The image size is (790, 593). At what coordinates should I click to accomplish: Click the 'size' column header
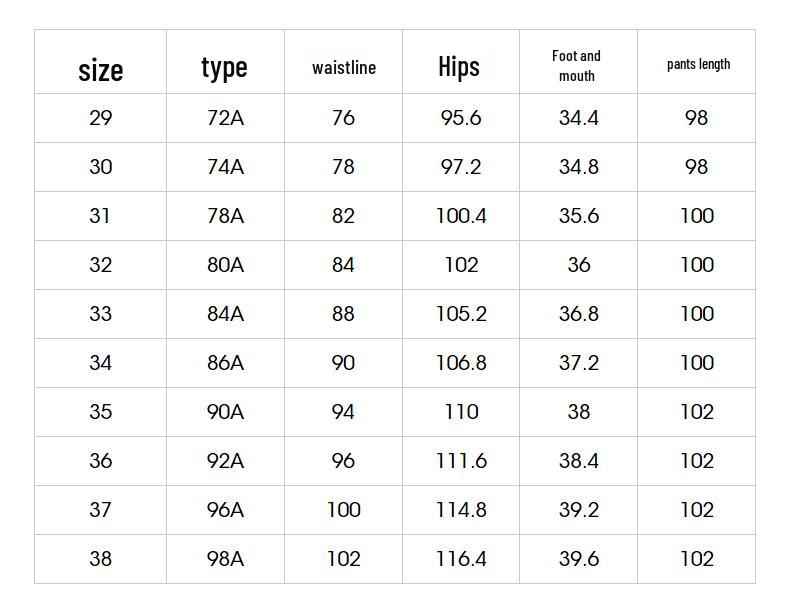coord(100,69)
